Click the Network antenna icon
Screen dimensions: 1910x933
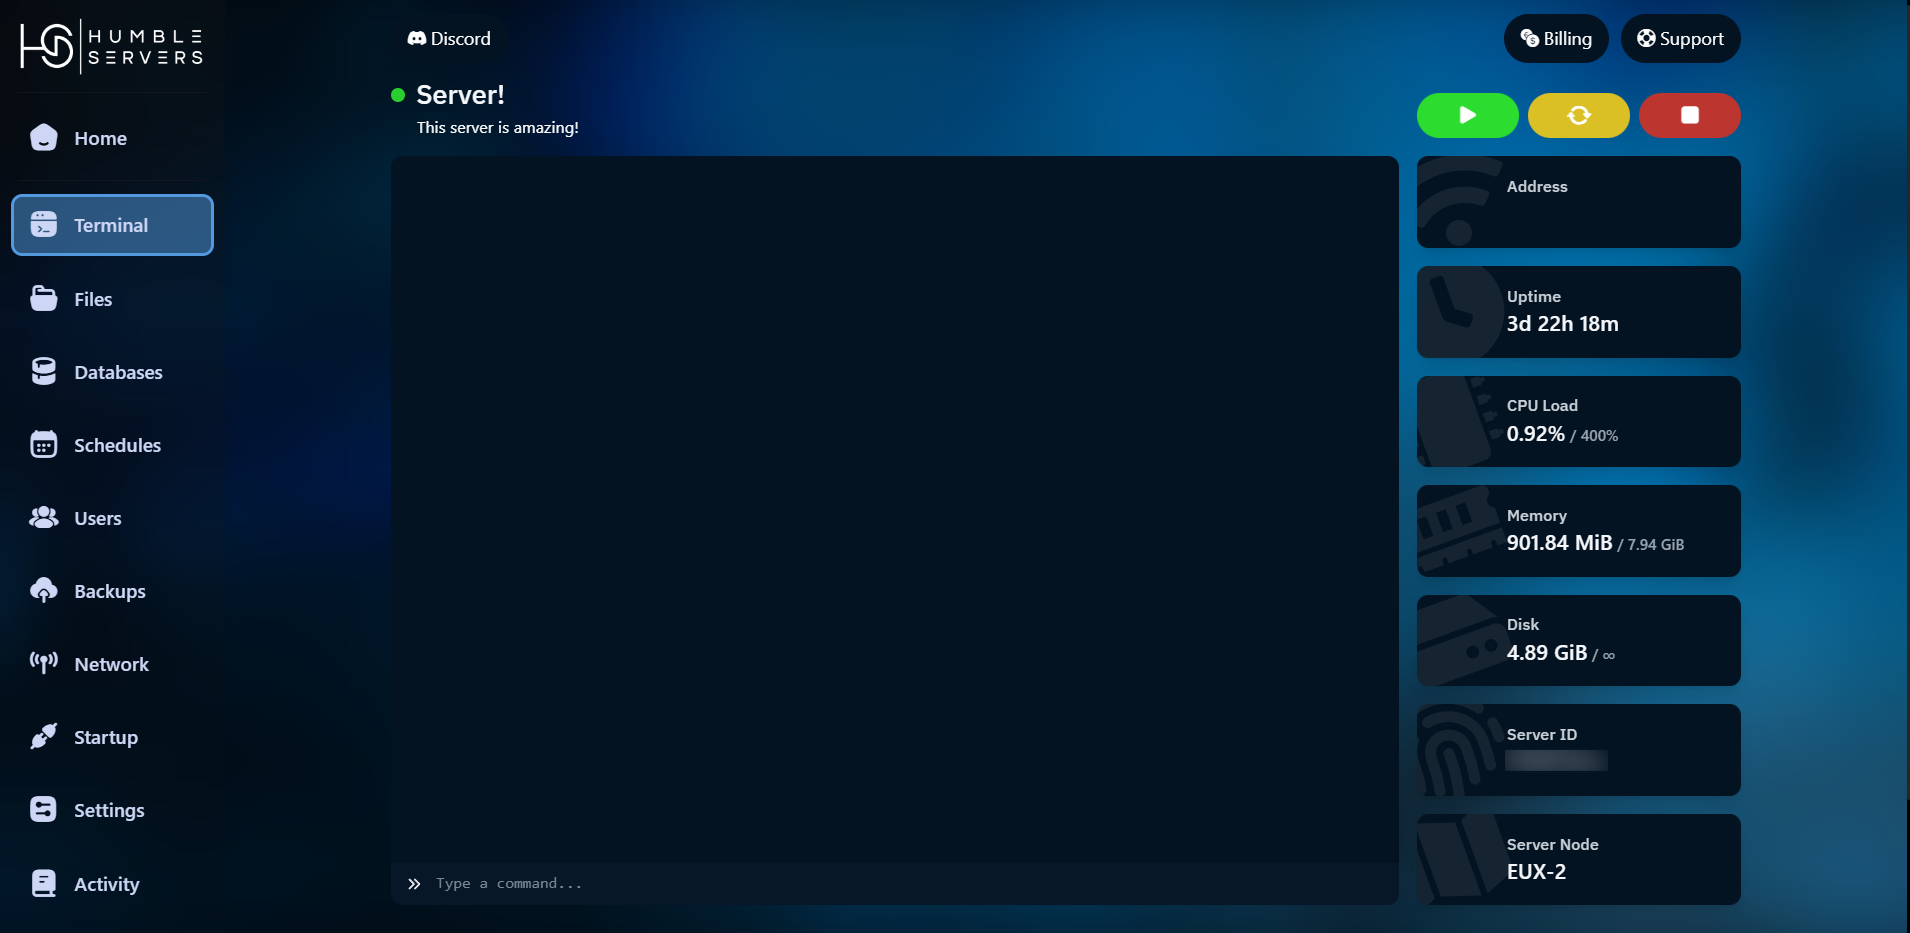(x=44, y=663)
